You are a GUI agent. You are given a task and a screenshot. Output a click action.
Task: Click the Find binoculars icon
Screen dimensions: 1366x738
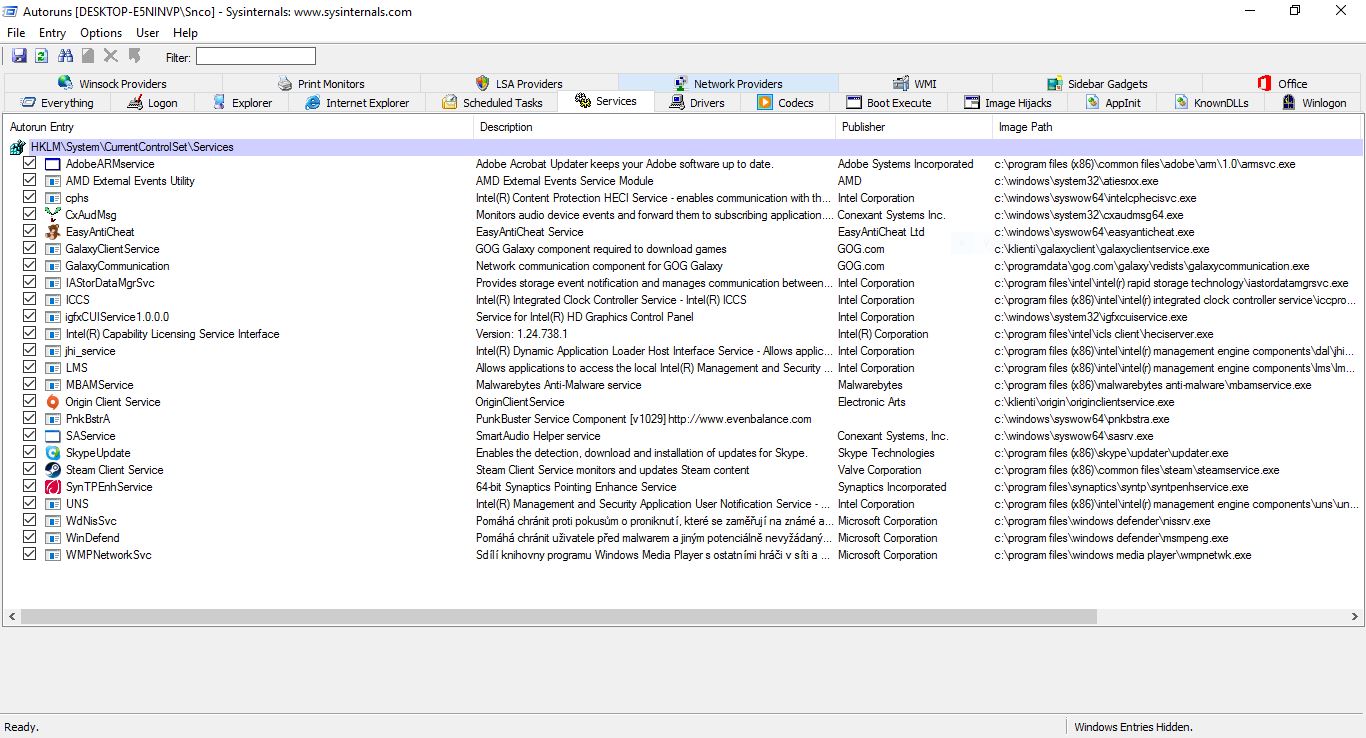[66, 56]
